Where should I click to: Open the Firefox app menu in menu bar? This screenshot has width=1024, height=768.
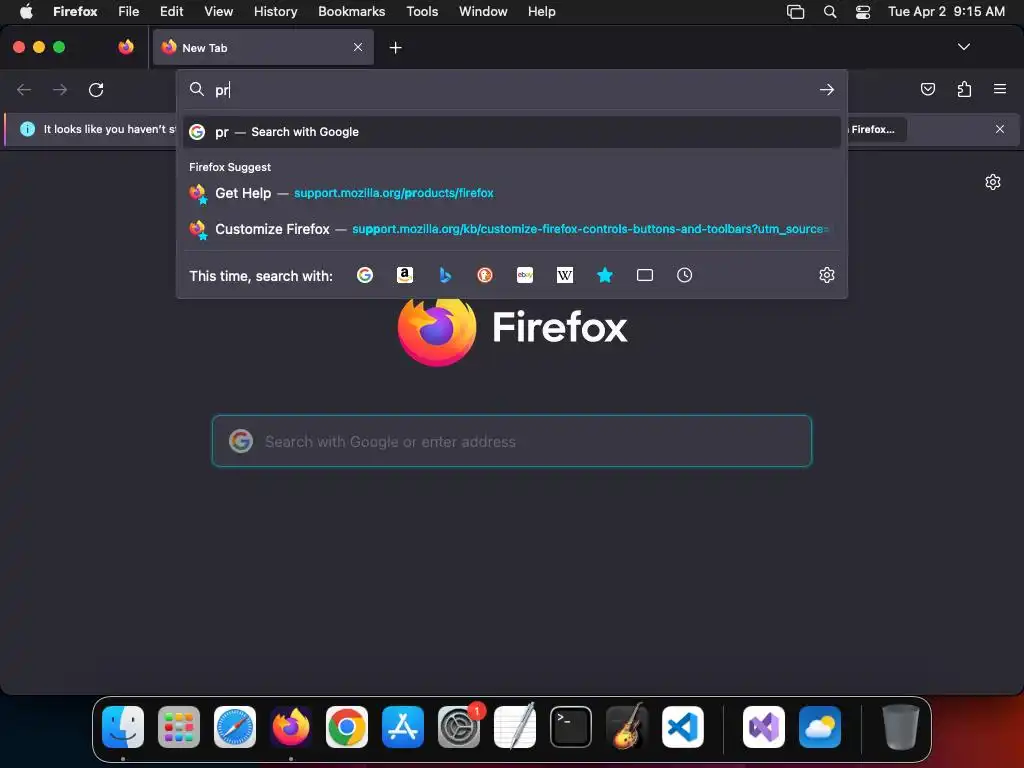[x=75, y=12]
